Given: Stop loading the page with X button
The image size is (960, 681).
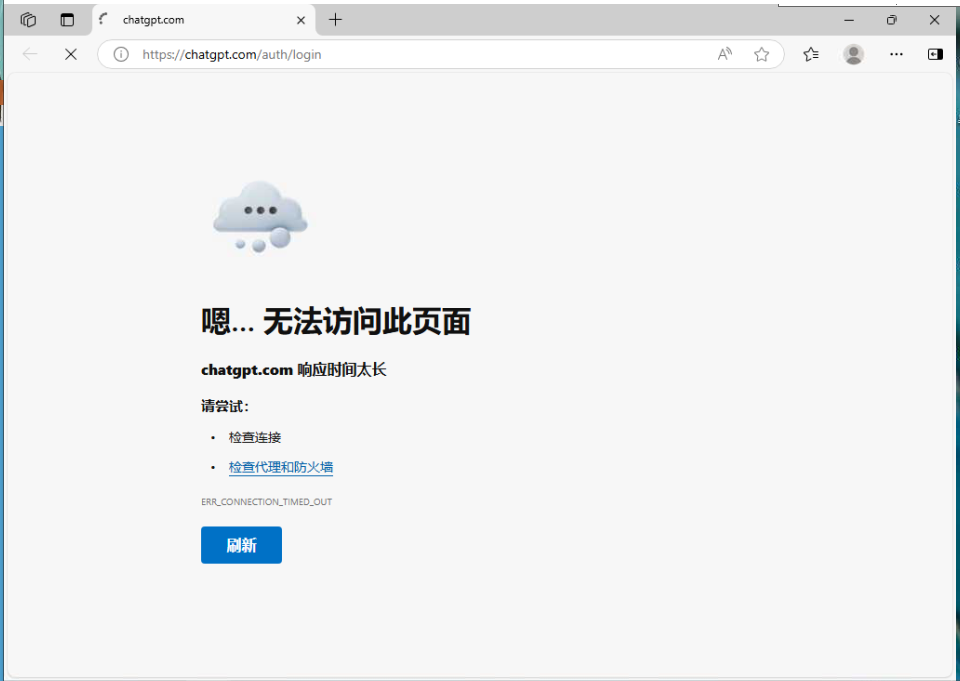Looking at the screenshot, I should [71, 55].
